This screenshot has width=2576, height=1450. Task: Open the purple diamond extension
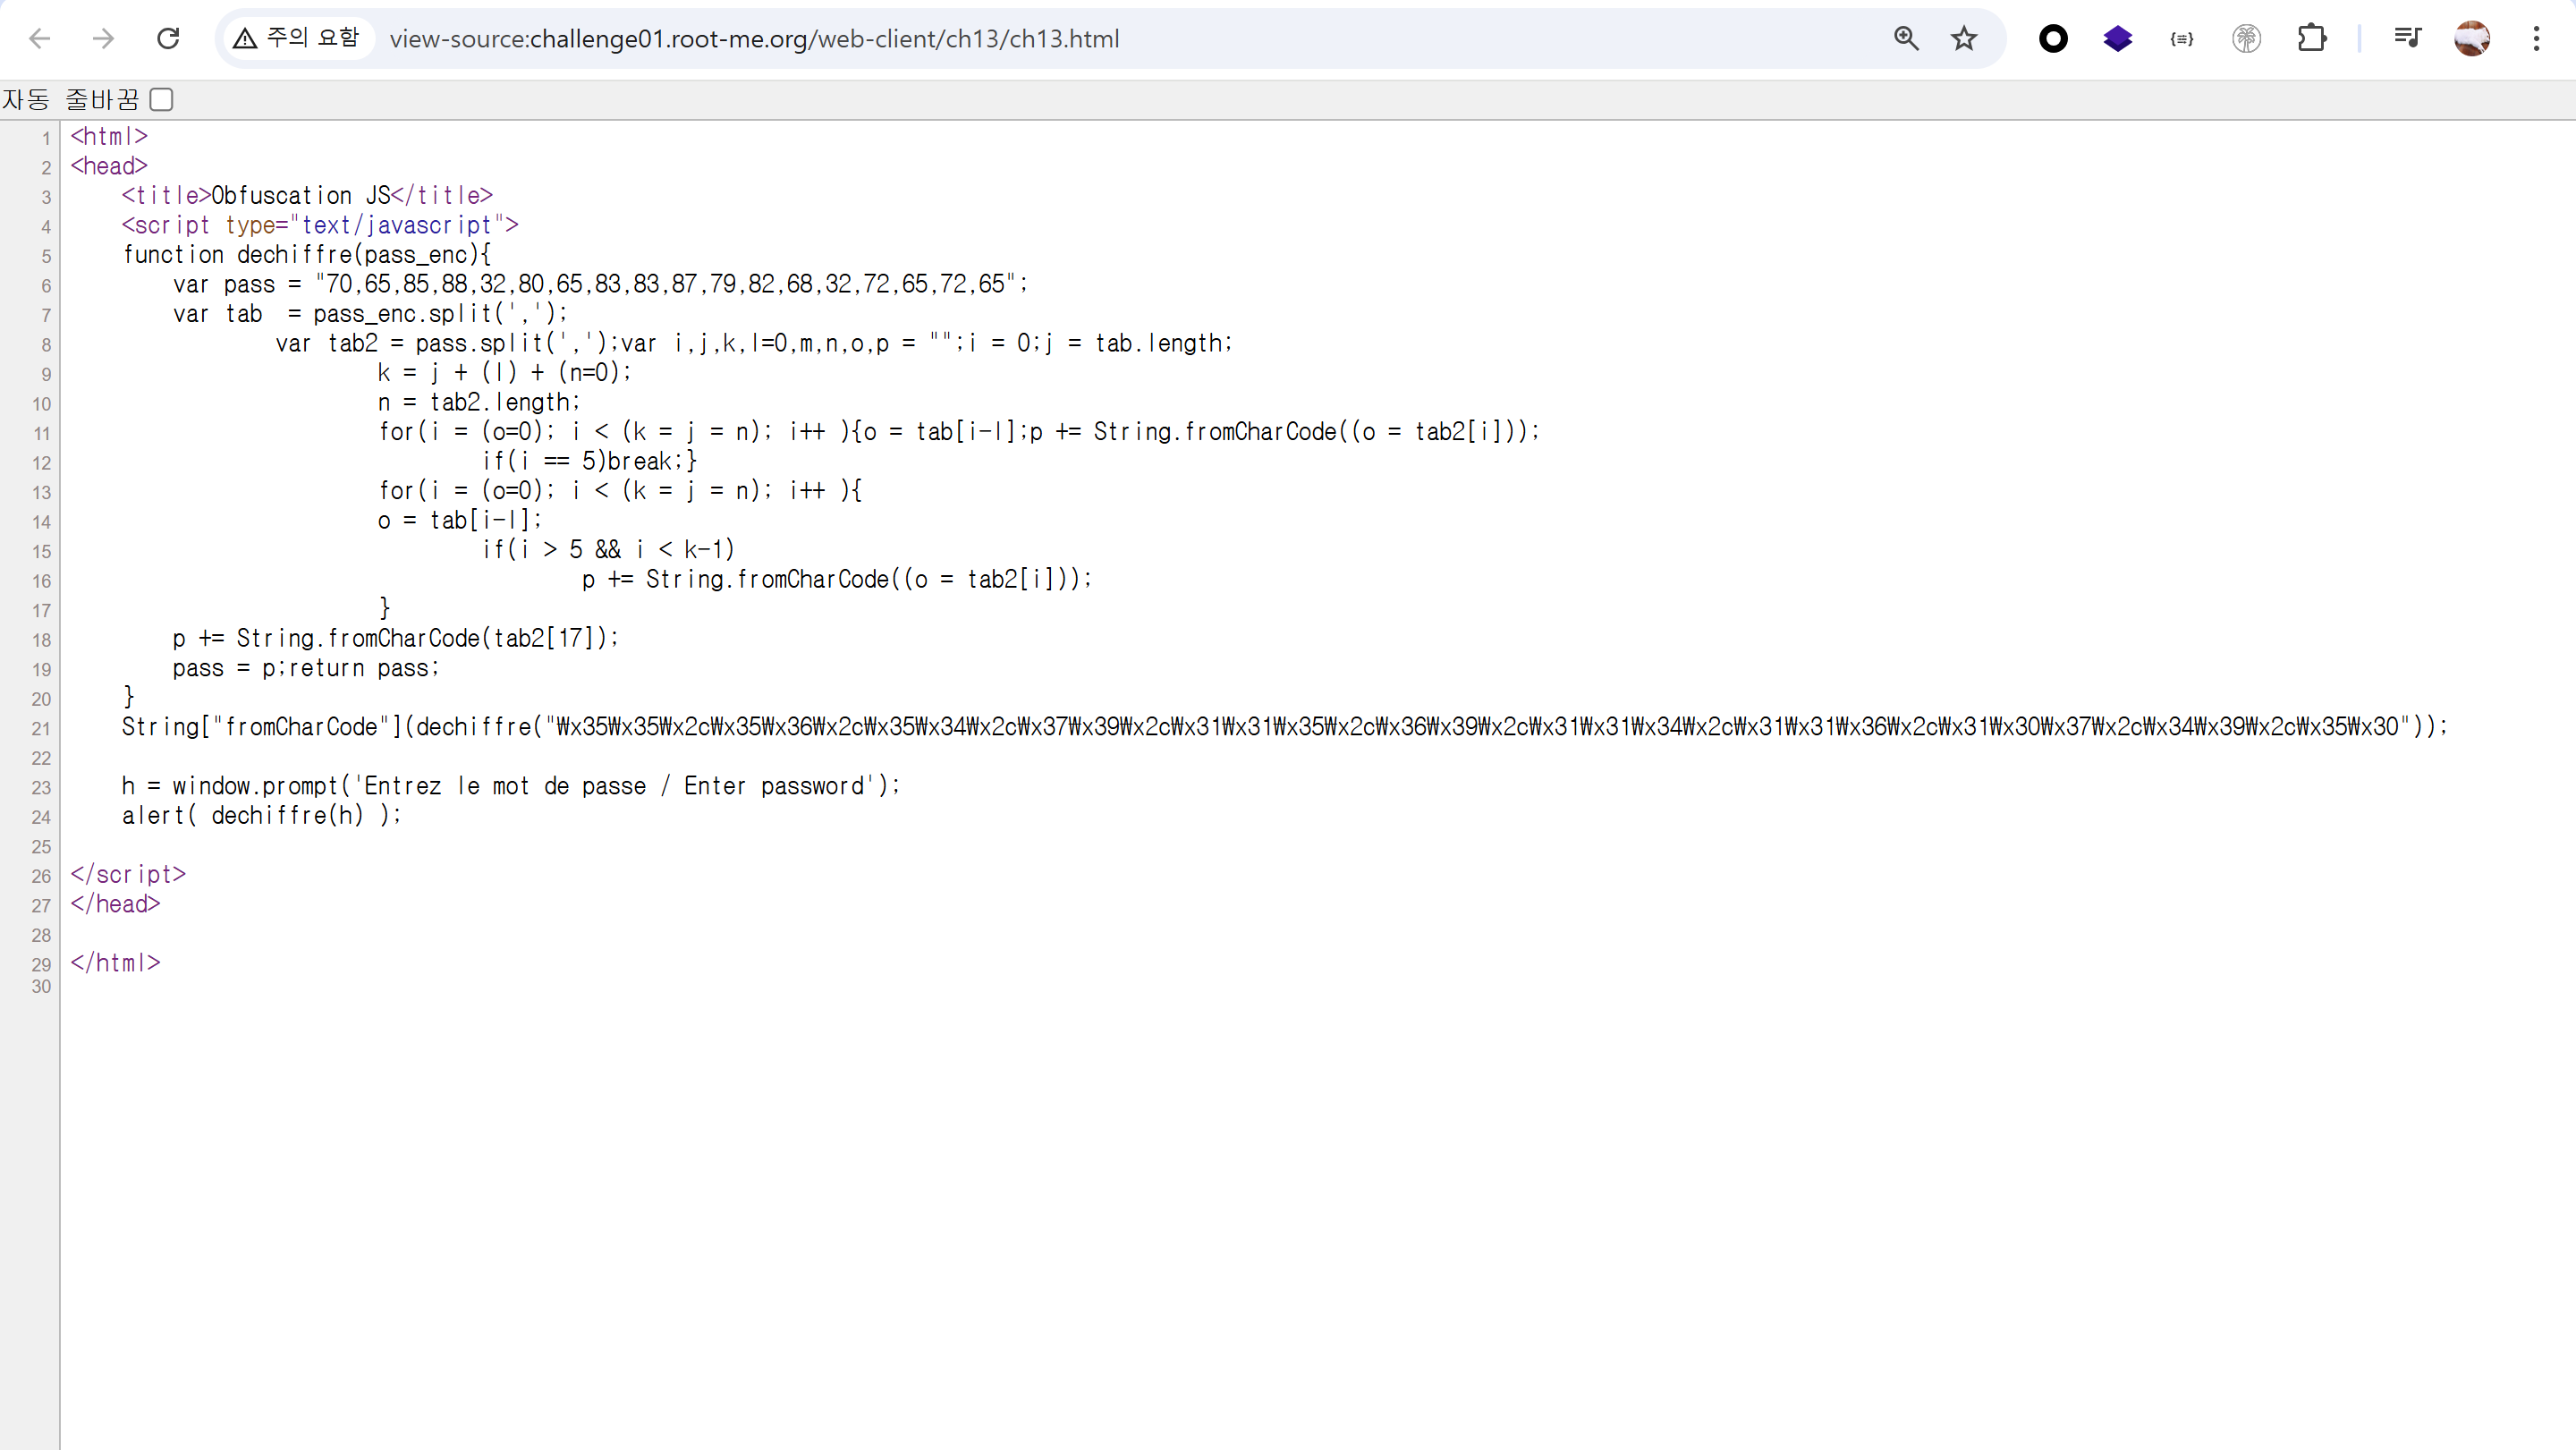[2118, 39]
